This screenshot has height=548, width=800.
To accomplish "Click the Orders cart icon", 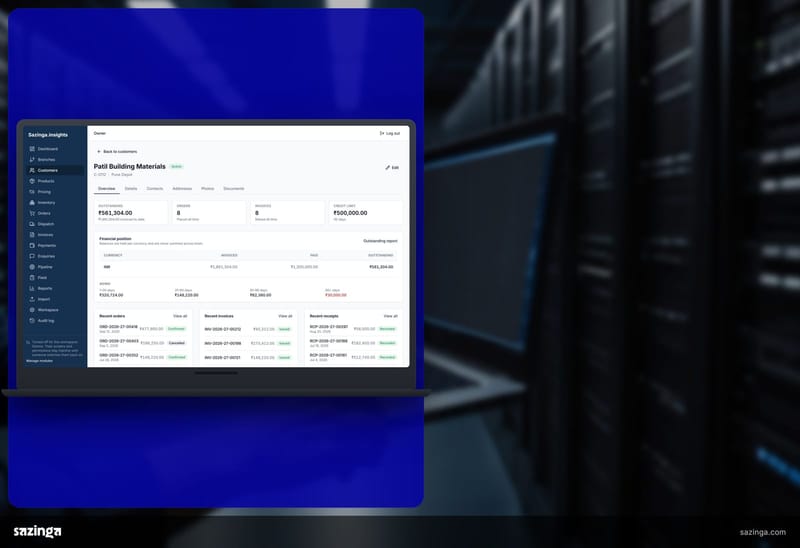I will tap(32, 213).
